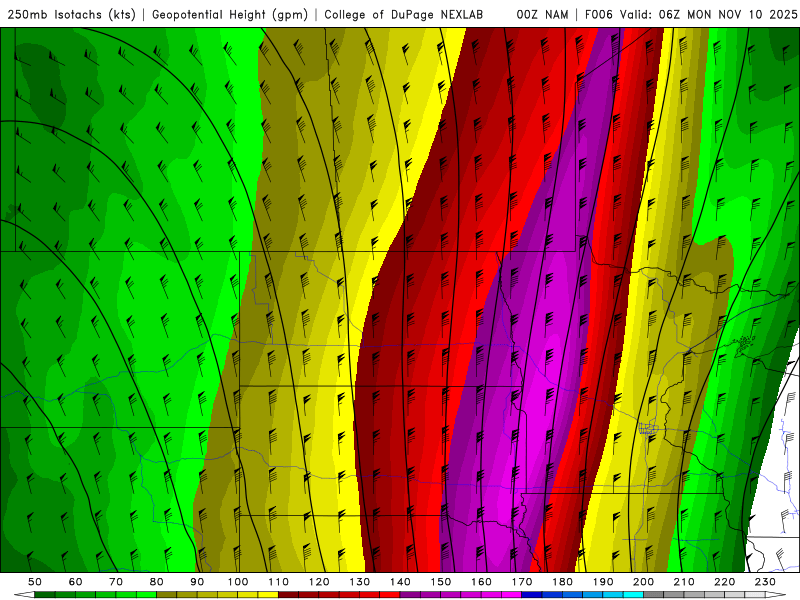Click the bright yellow swatch in the color bar

(x=268, y=595)
